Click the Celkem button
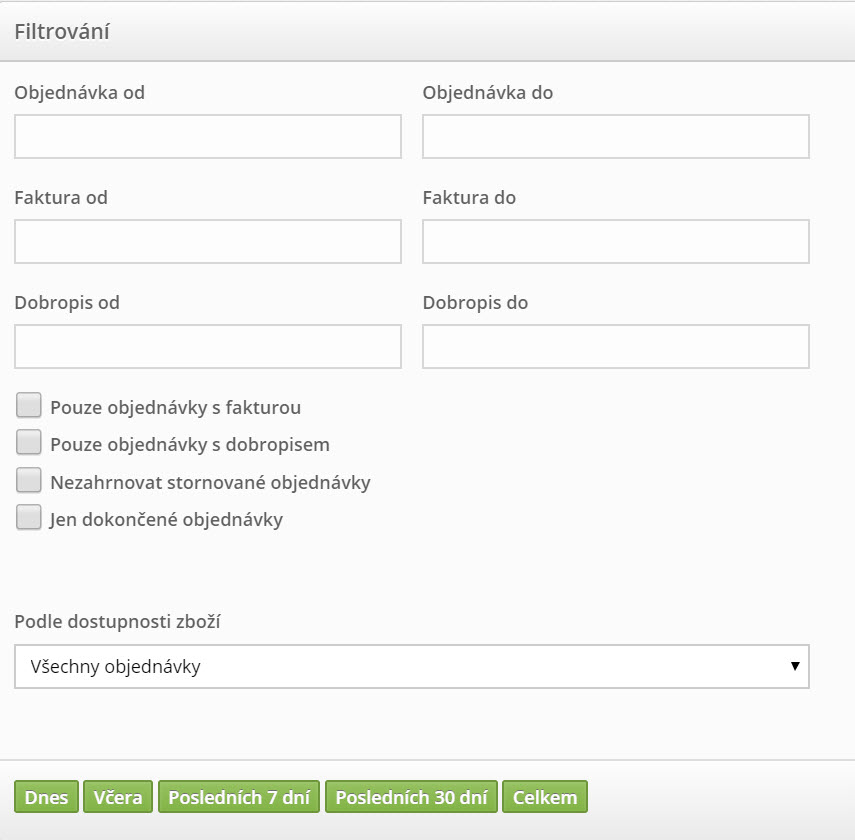 pyautogui.click(x=545, y=797)
